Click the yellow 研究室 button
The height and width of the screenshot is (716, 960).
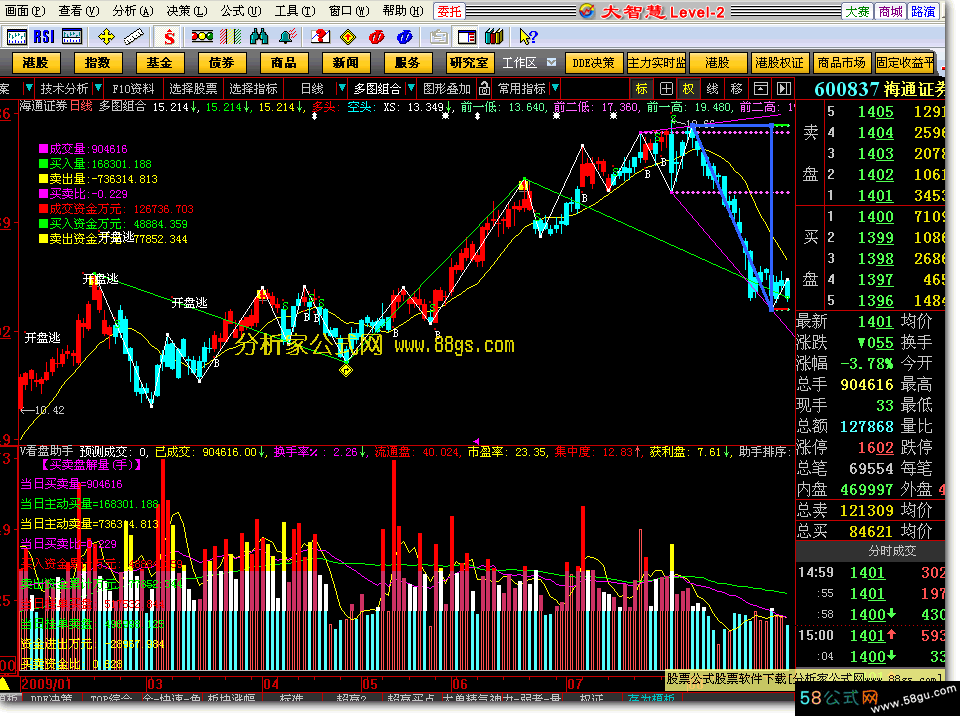click(470, 62)
